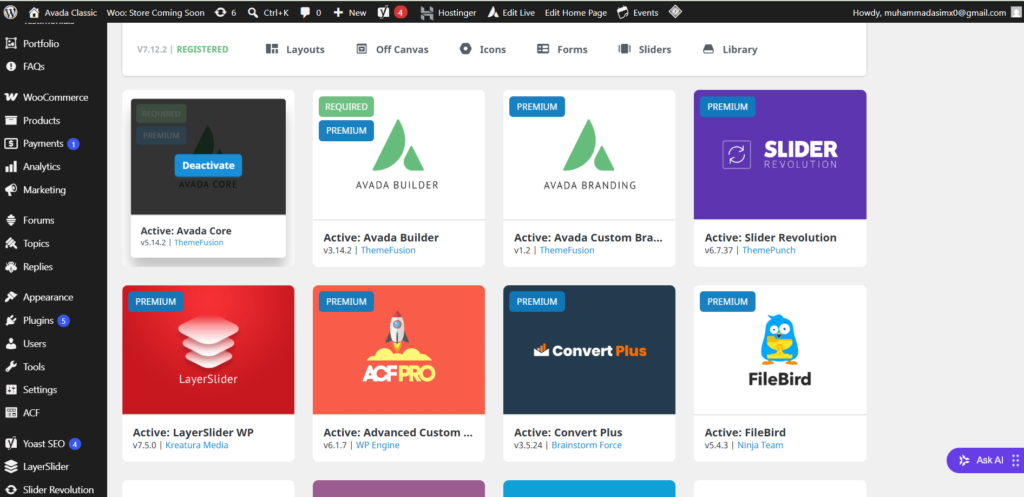Click Woo: Store Coming Soon notice
The height and width of the screenshot is (497, 1024).
point(155,12)
